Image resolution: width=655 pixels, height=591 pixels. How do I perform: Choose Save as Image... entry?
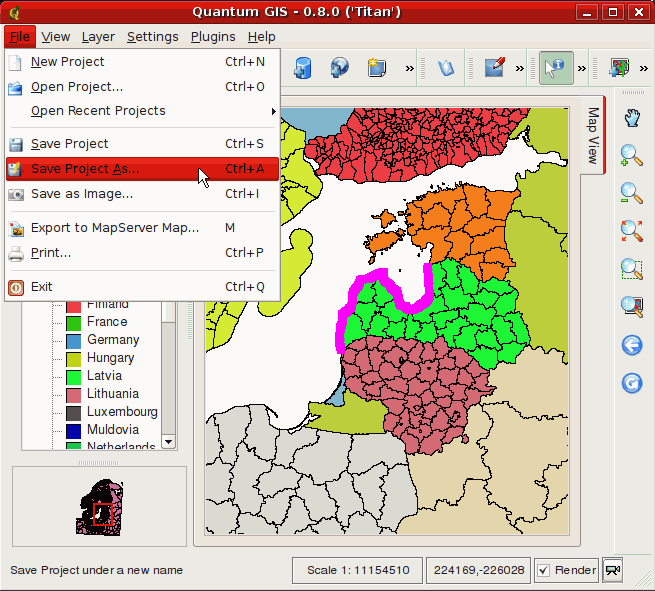pos(142,194)
